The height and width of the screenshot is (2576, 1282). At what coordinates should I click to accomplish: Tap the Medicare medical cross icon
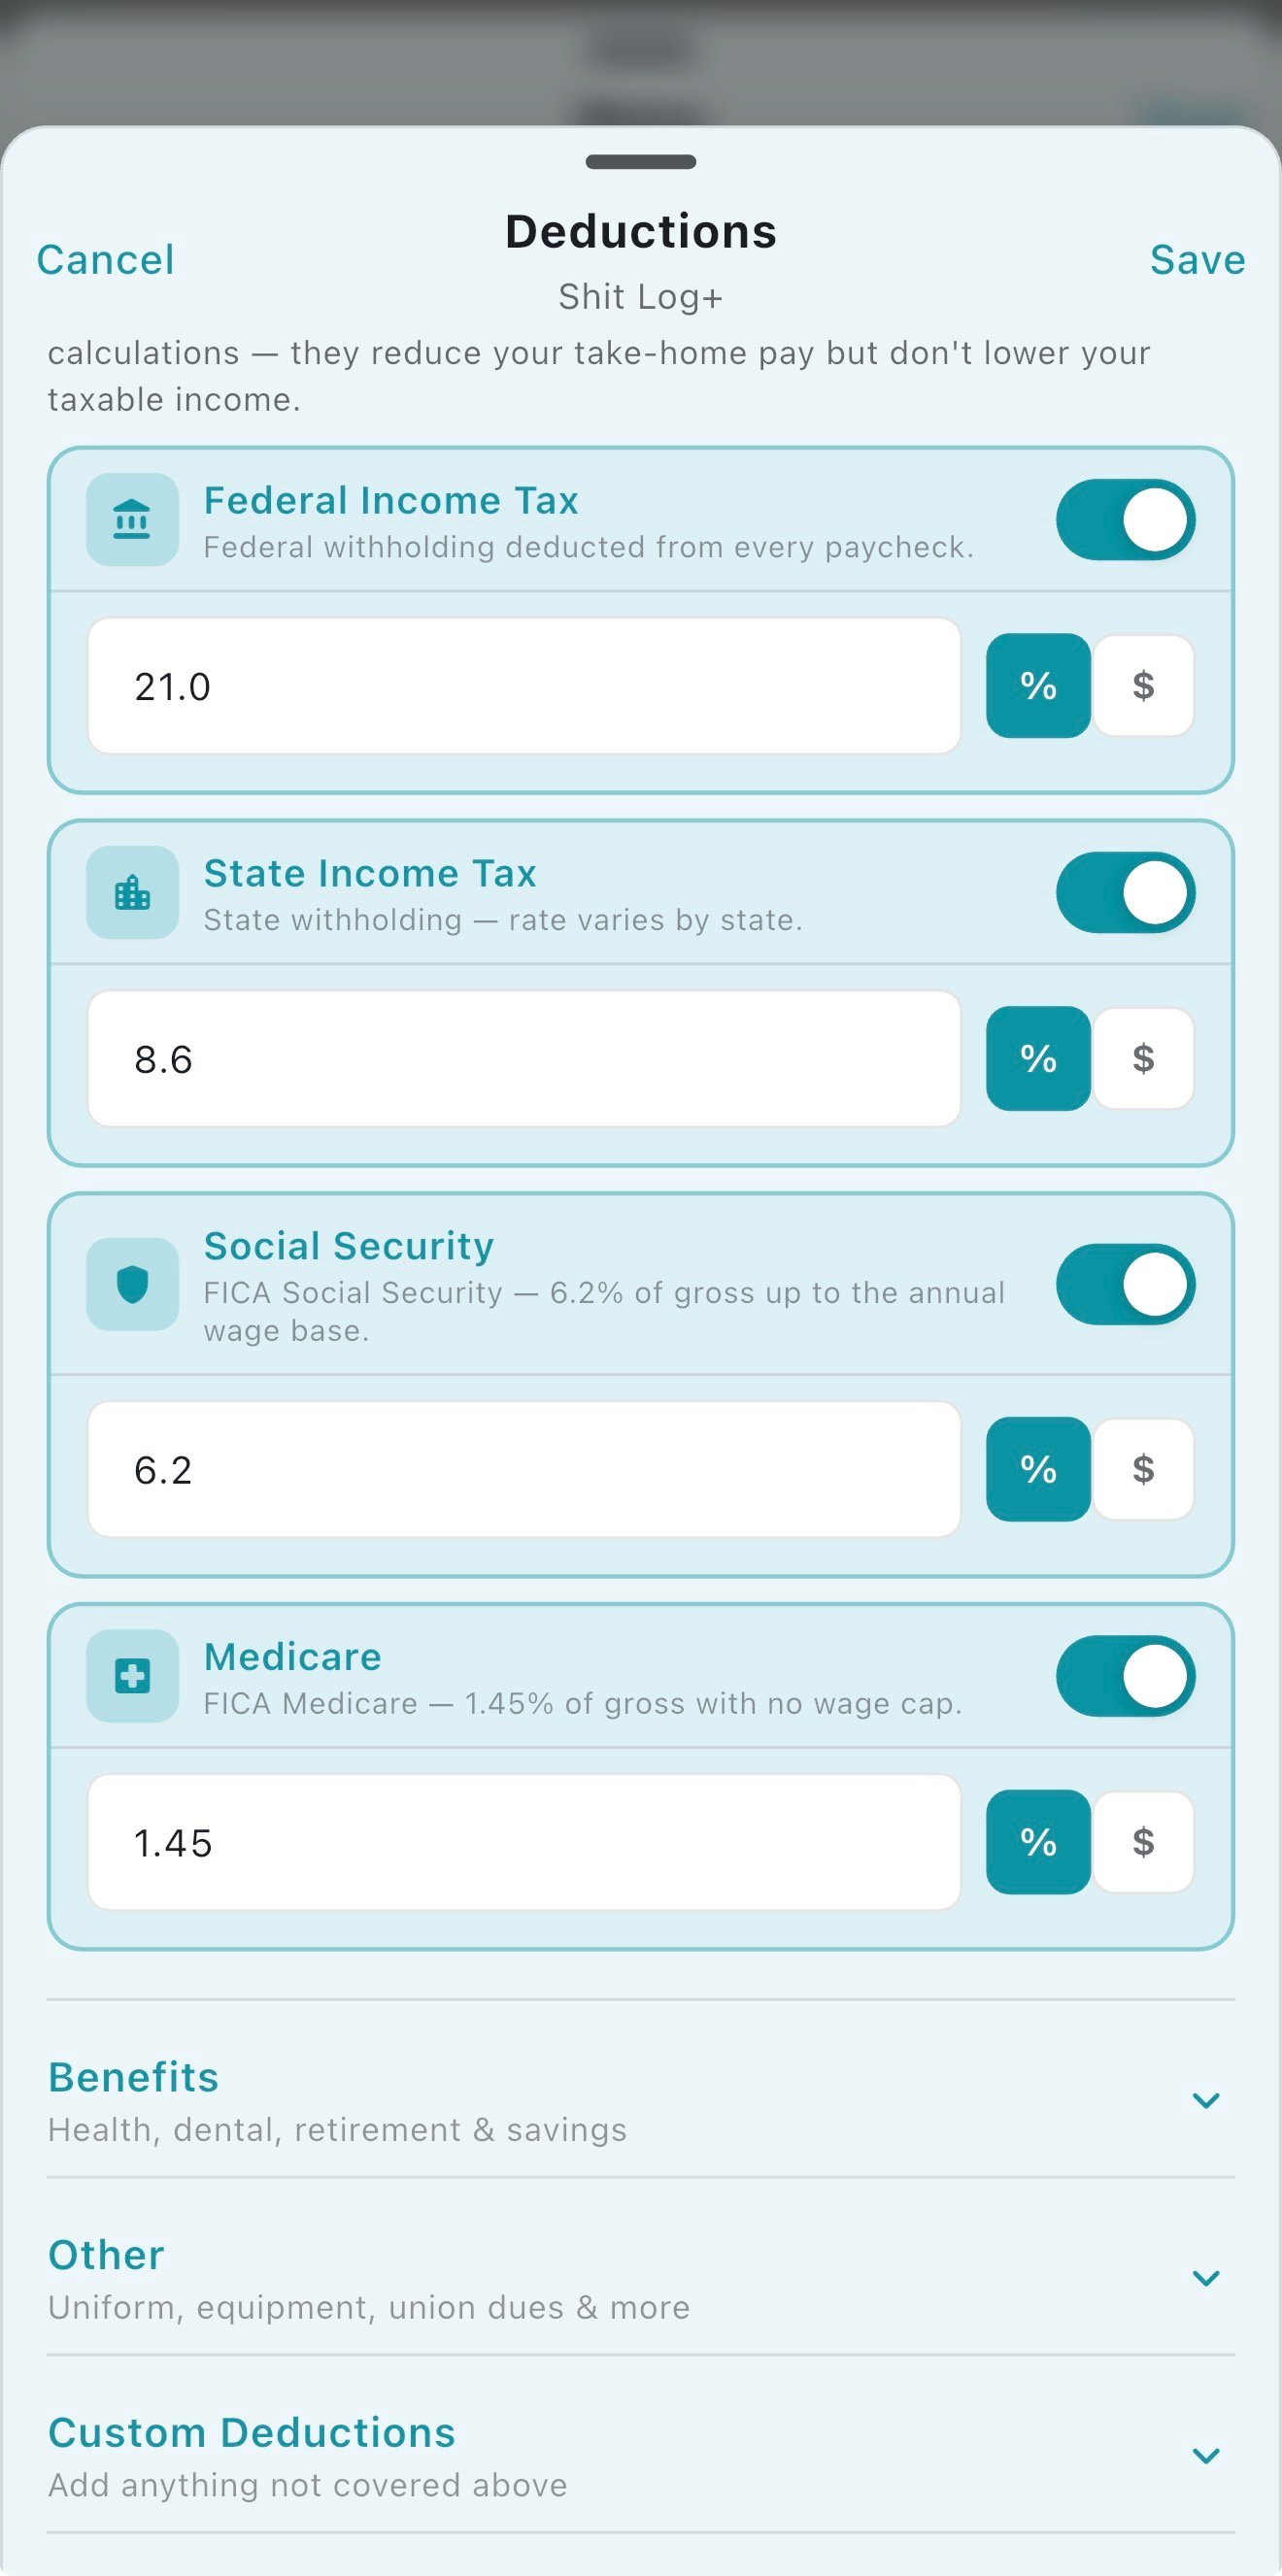(x=132, y=1676)
